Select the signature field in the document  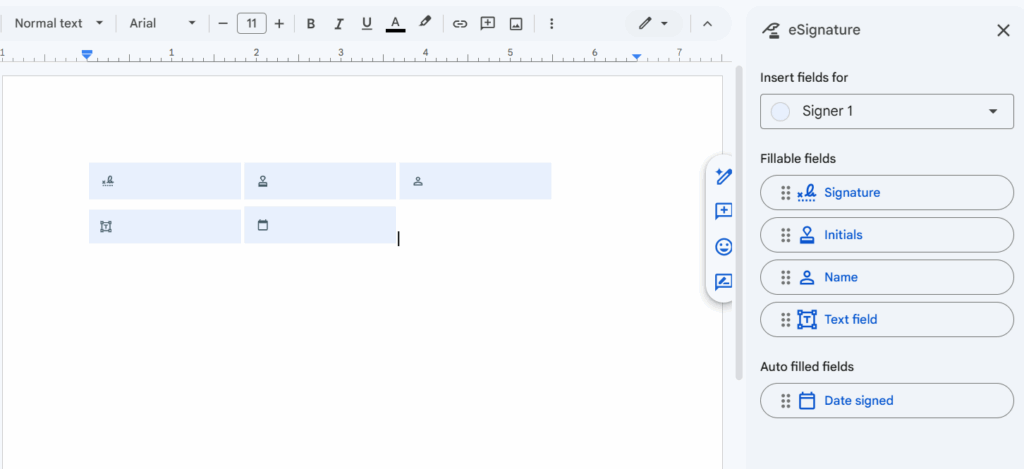click(165, 181)
